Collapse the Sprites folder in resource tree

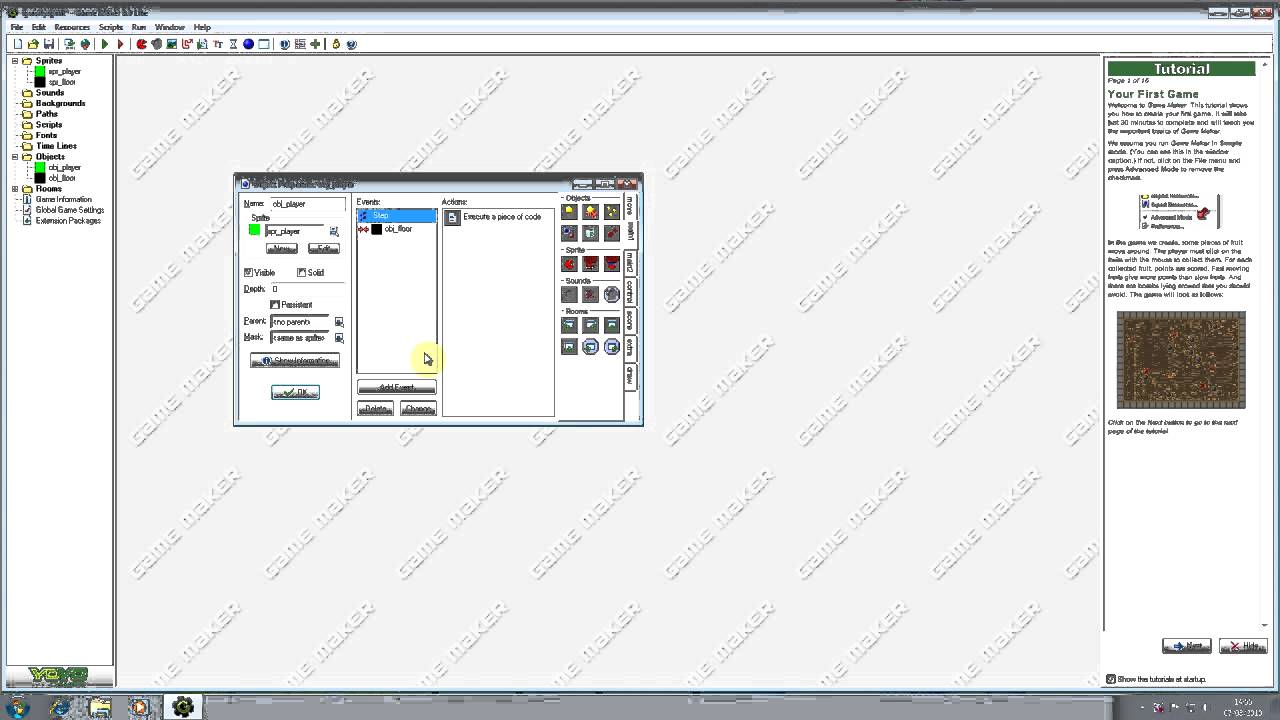pos(15,61)
